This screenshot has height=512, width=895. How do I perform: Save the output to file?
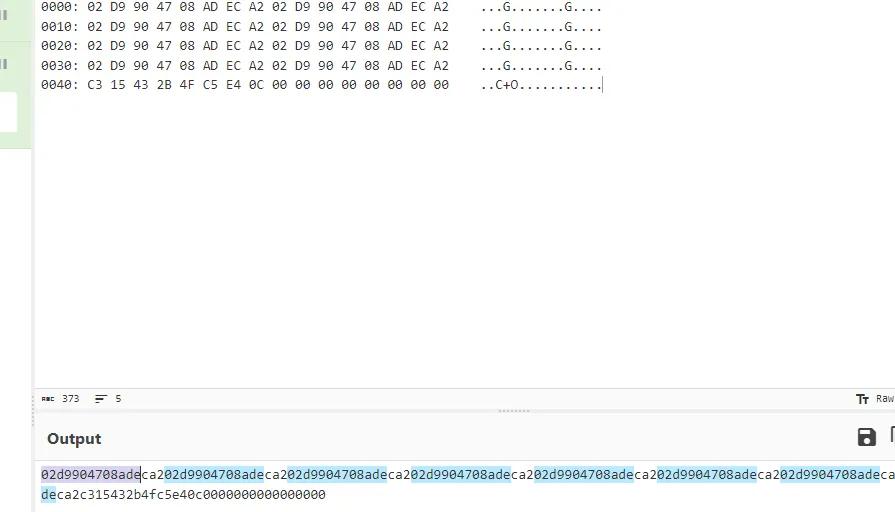866,437
